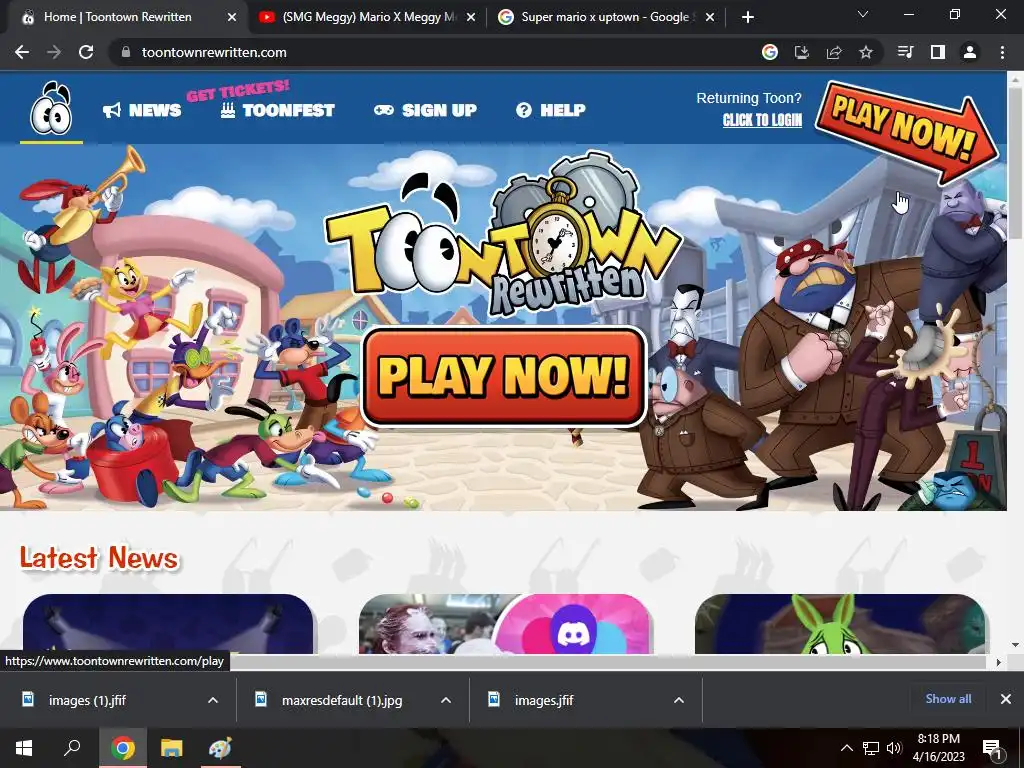The image size is (1024, 768).
Task: Bookmark this tab with star icon
Action: pyautogui.click(x=866, y=52)
